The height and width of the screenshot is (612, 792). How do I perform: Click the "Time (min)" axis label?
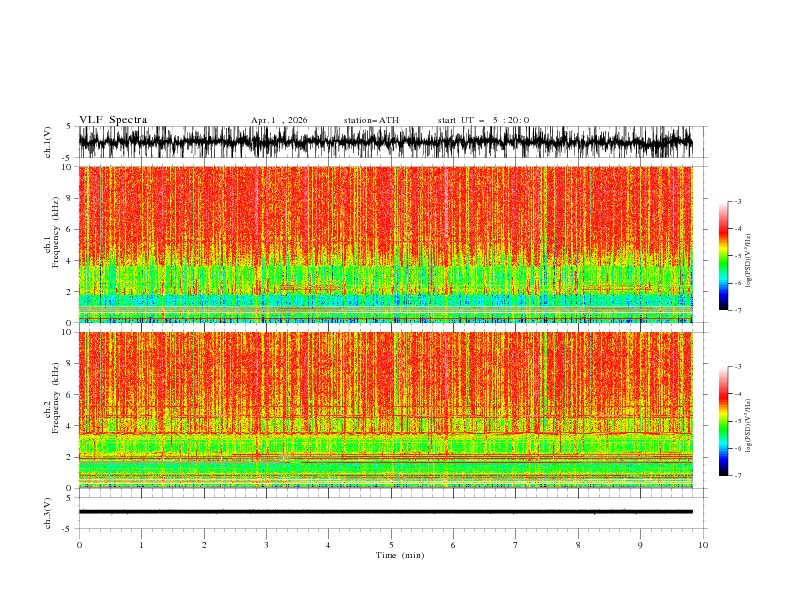pos(400,555)
